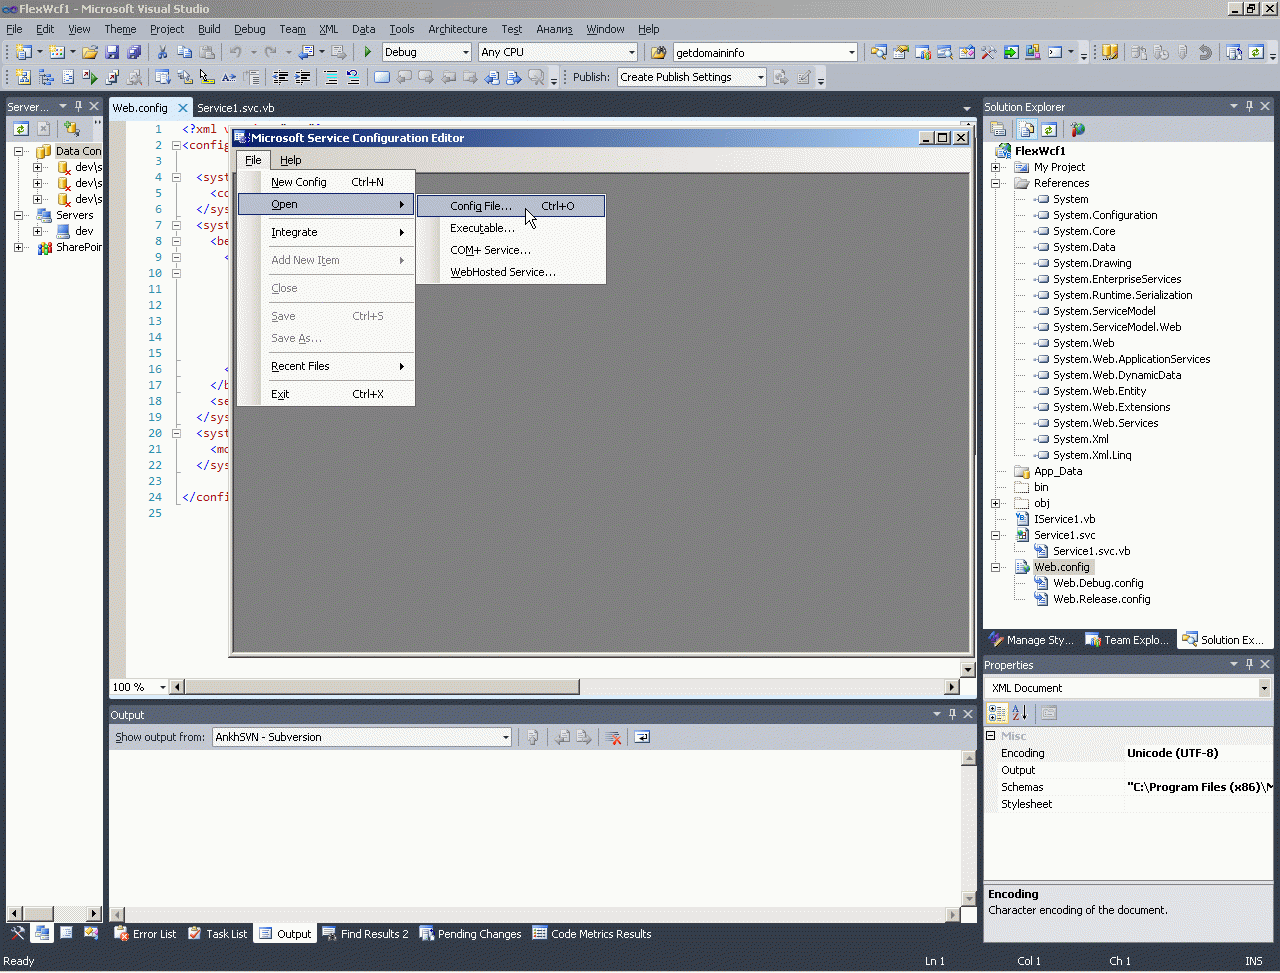Image resolution: width=1280 pixels, height=973 pixels.
Task: Start debugging with the green play arrow
Action: click(368, 52)
